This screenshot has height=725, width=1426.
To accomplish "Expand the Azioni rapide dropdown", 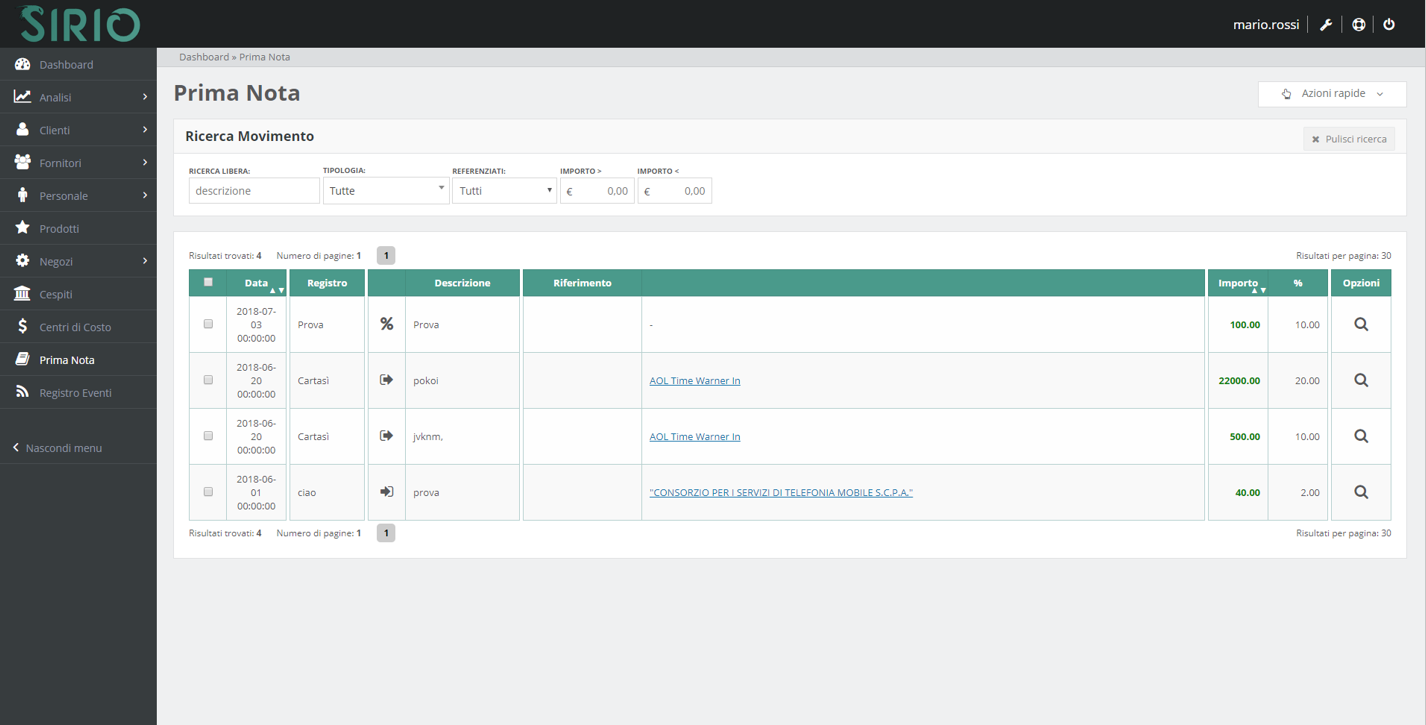I will (1332, 94).
